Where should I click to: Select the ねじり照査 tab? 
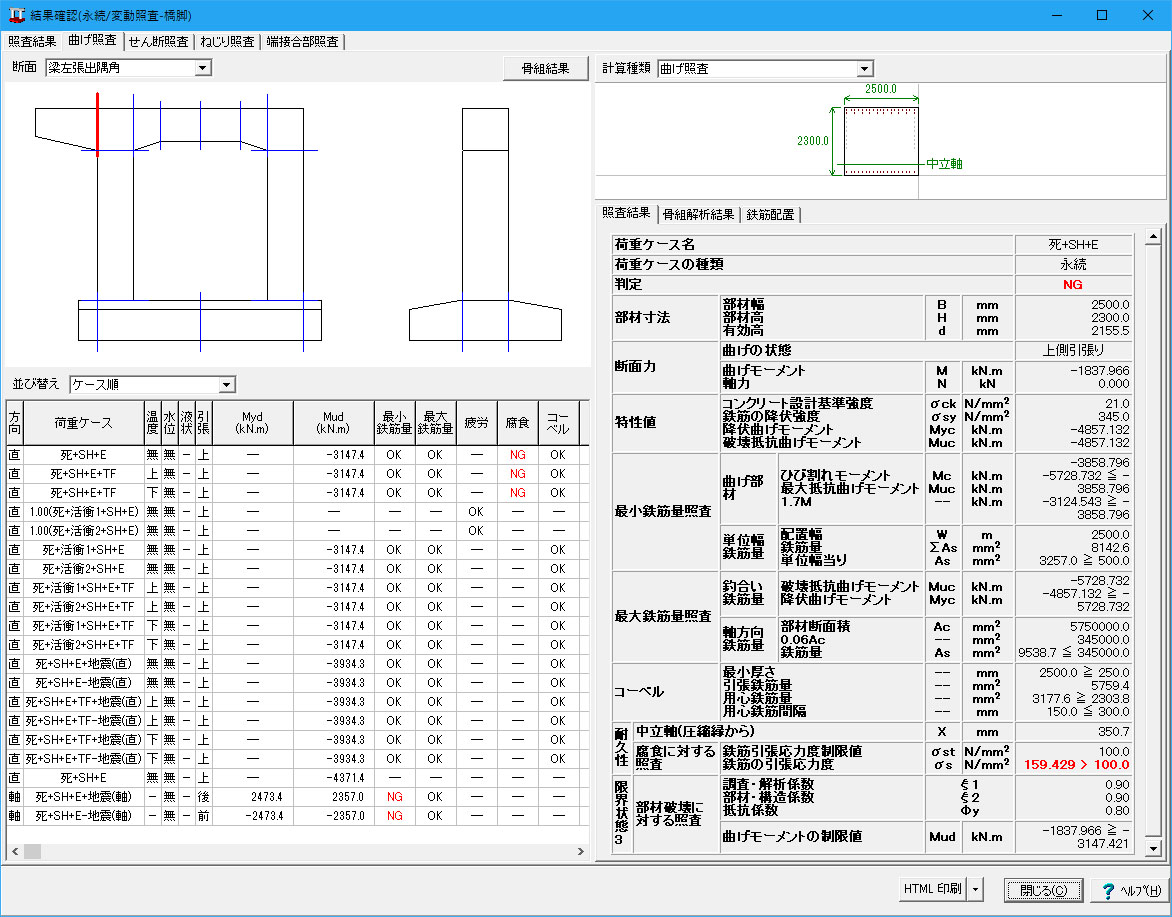click(227, 42)
